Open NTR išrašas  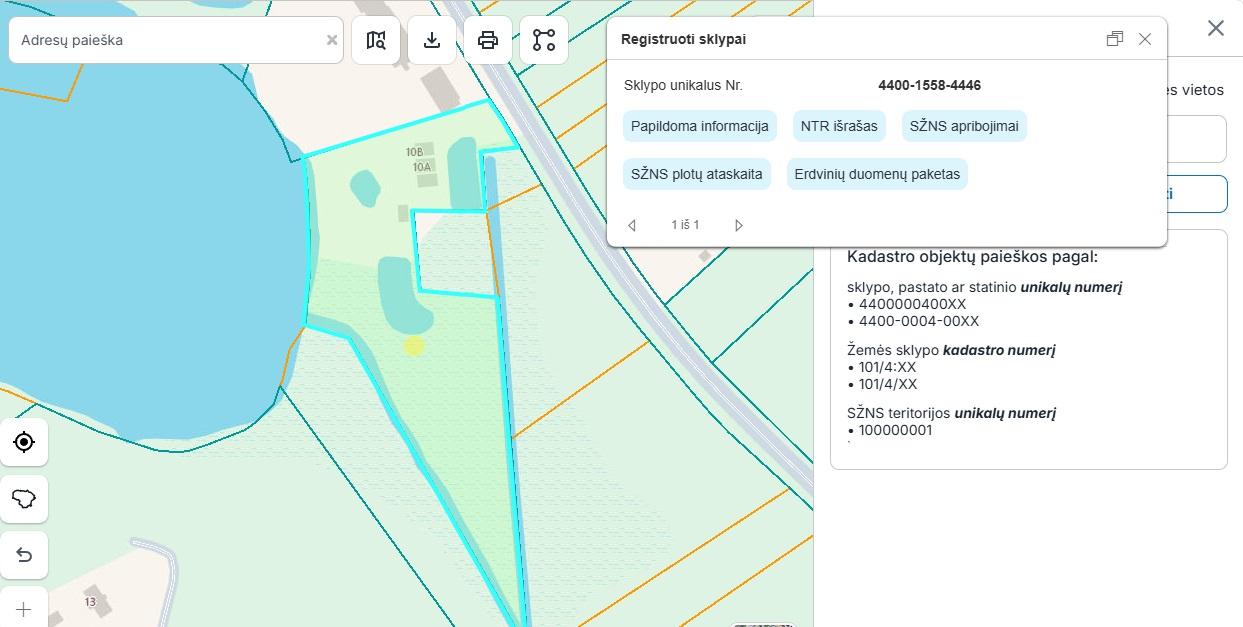pos(839,126)
